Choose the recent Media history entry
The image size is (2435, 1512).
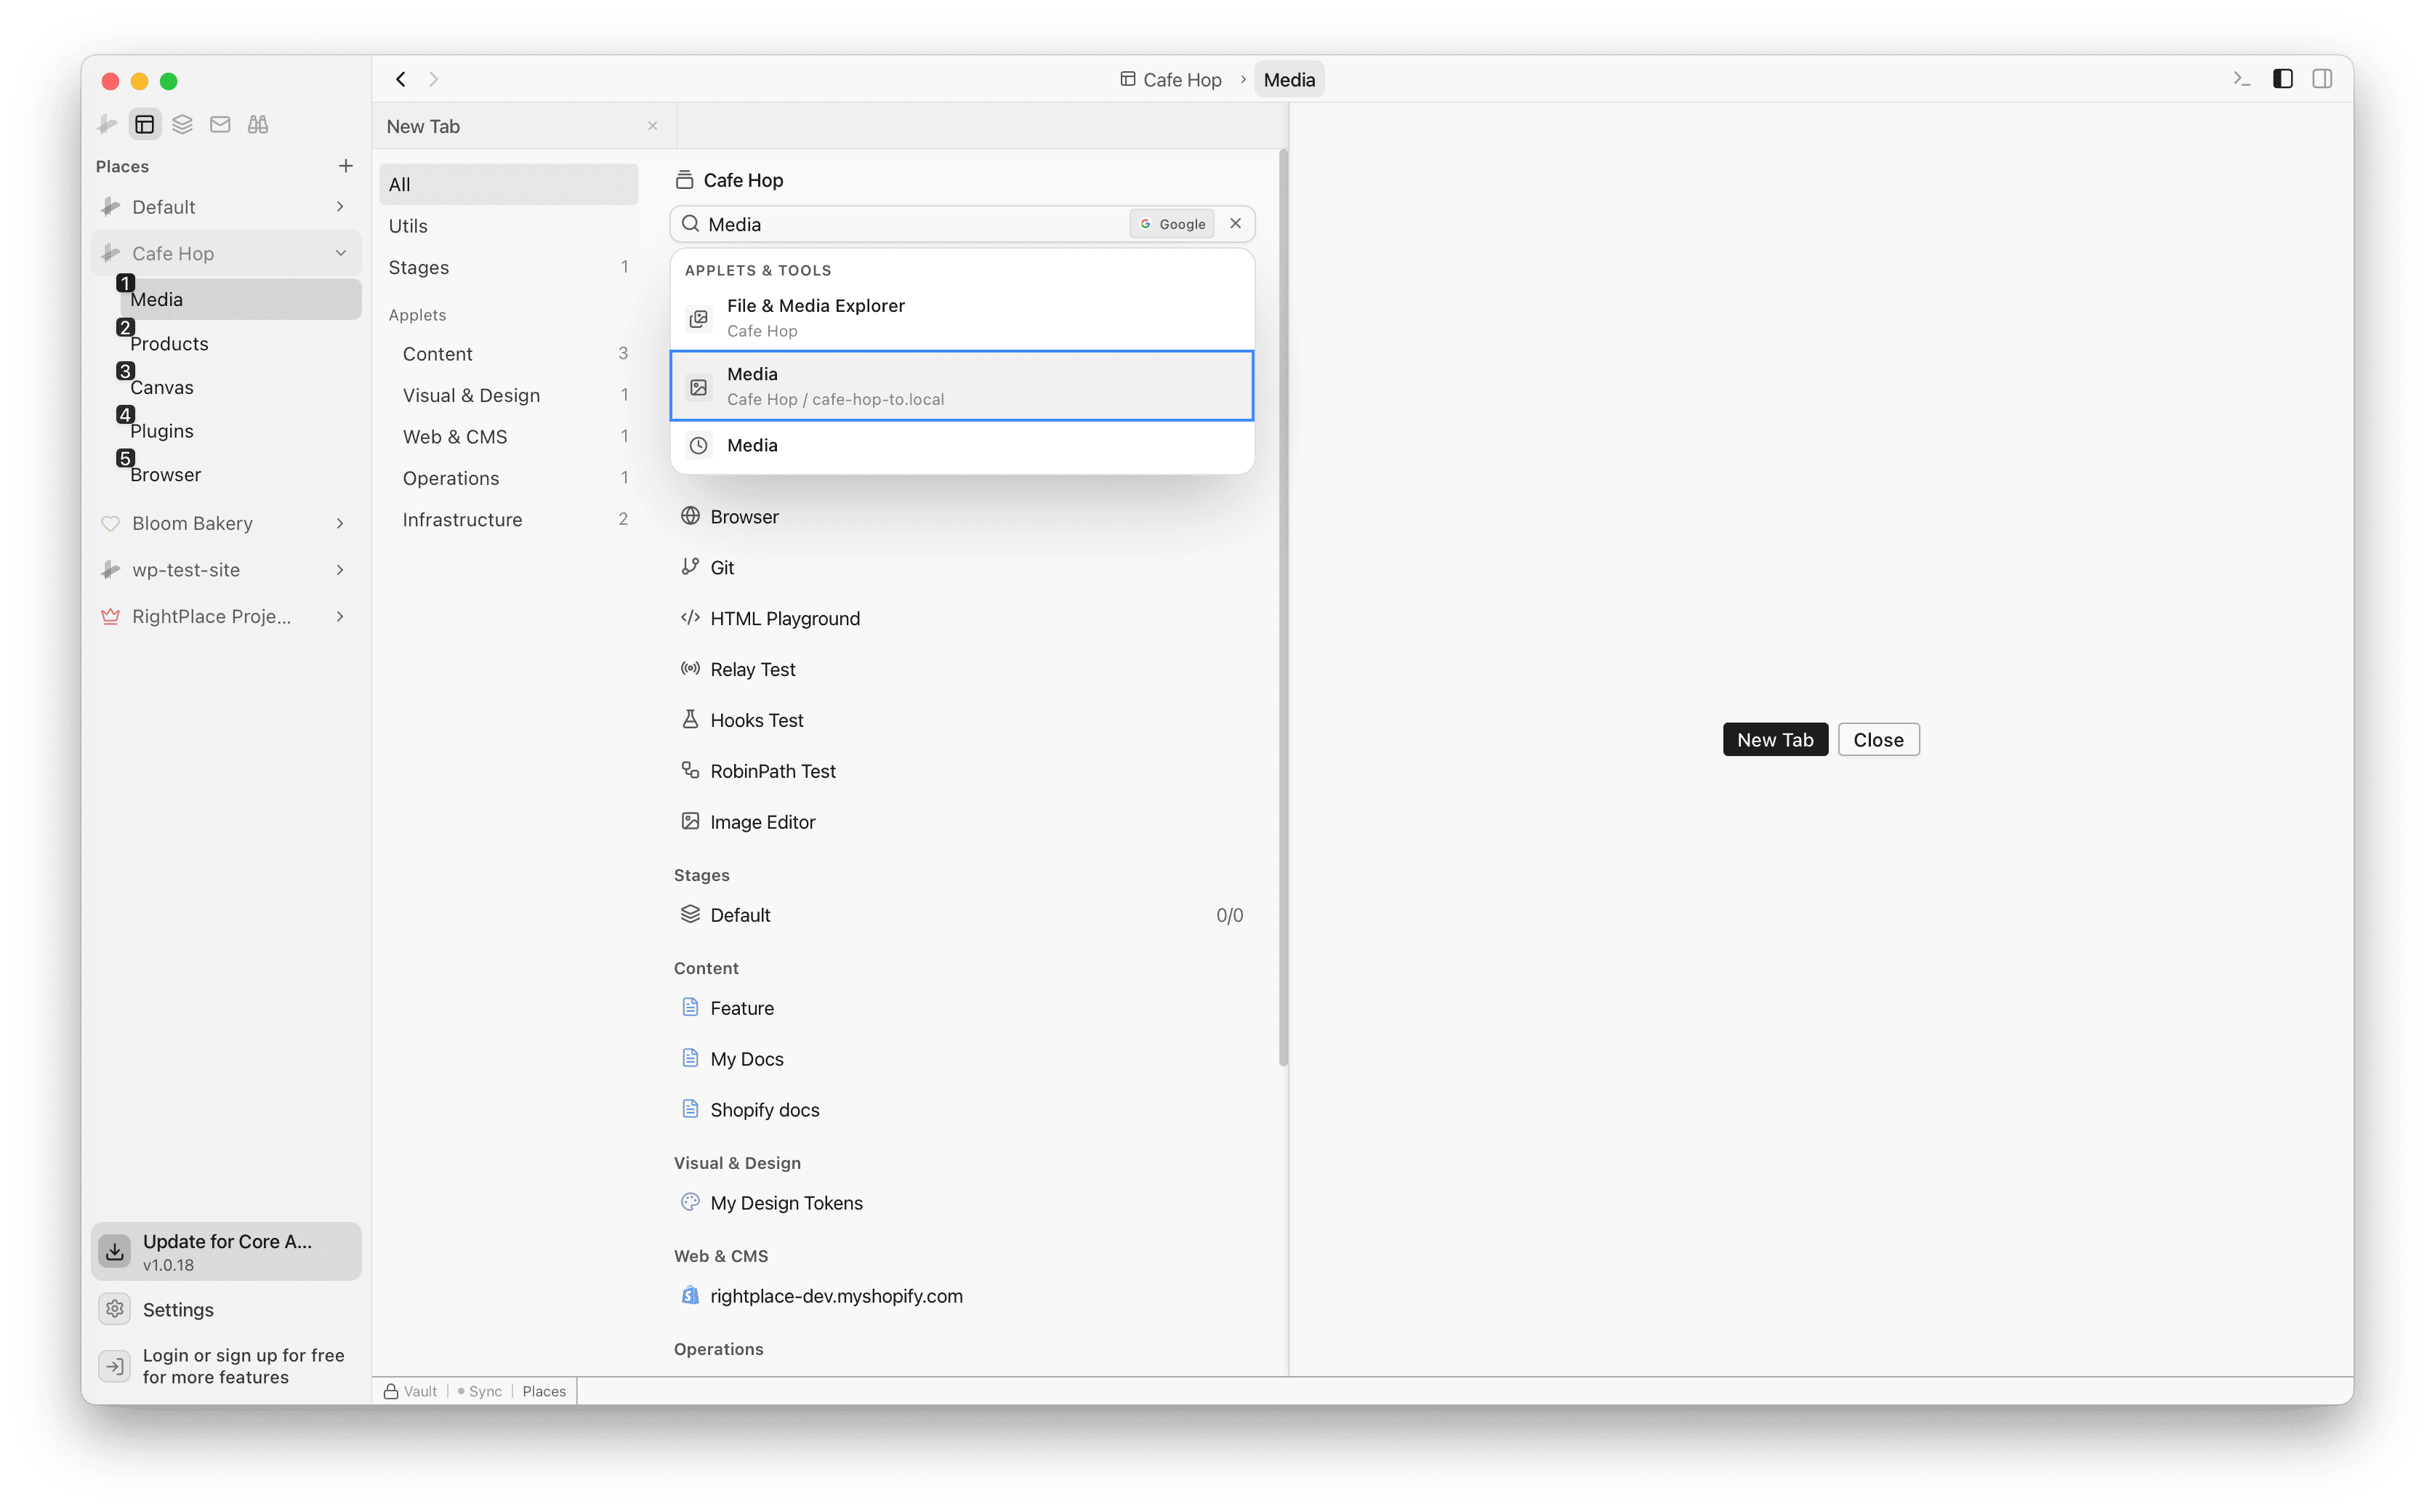[x=961, y=445]
